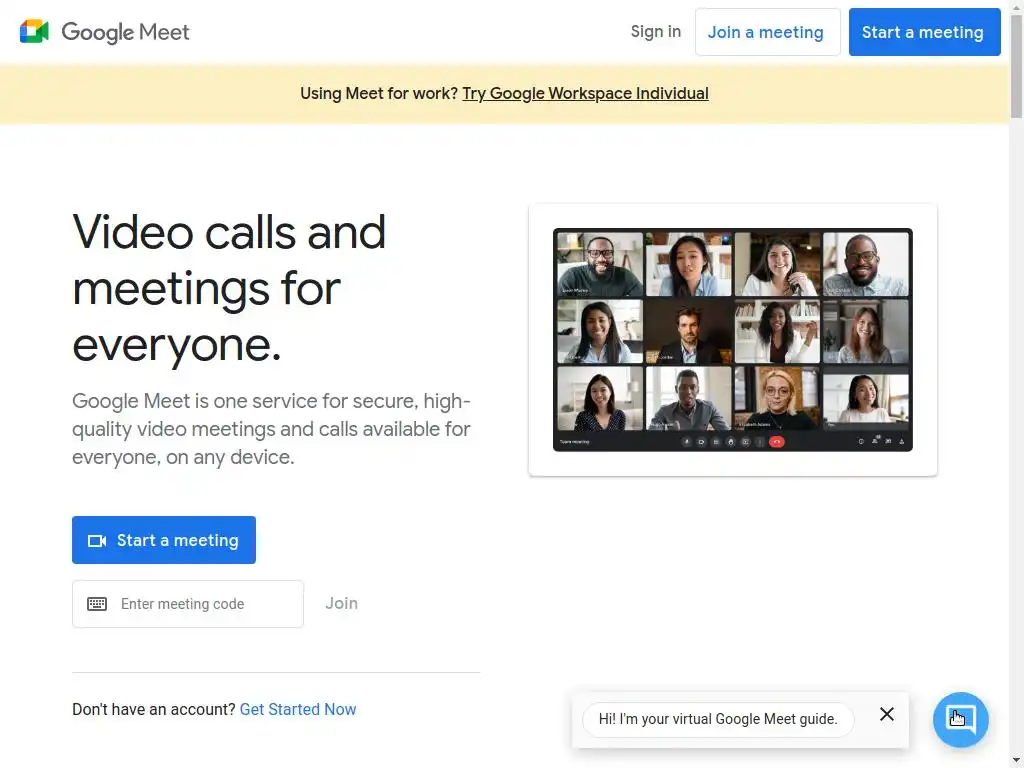Open Try Google Workspace Individual link
This screenshot has height=768, width=1024.
click(585, 93)
